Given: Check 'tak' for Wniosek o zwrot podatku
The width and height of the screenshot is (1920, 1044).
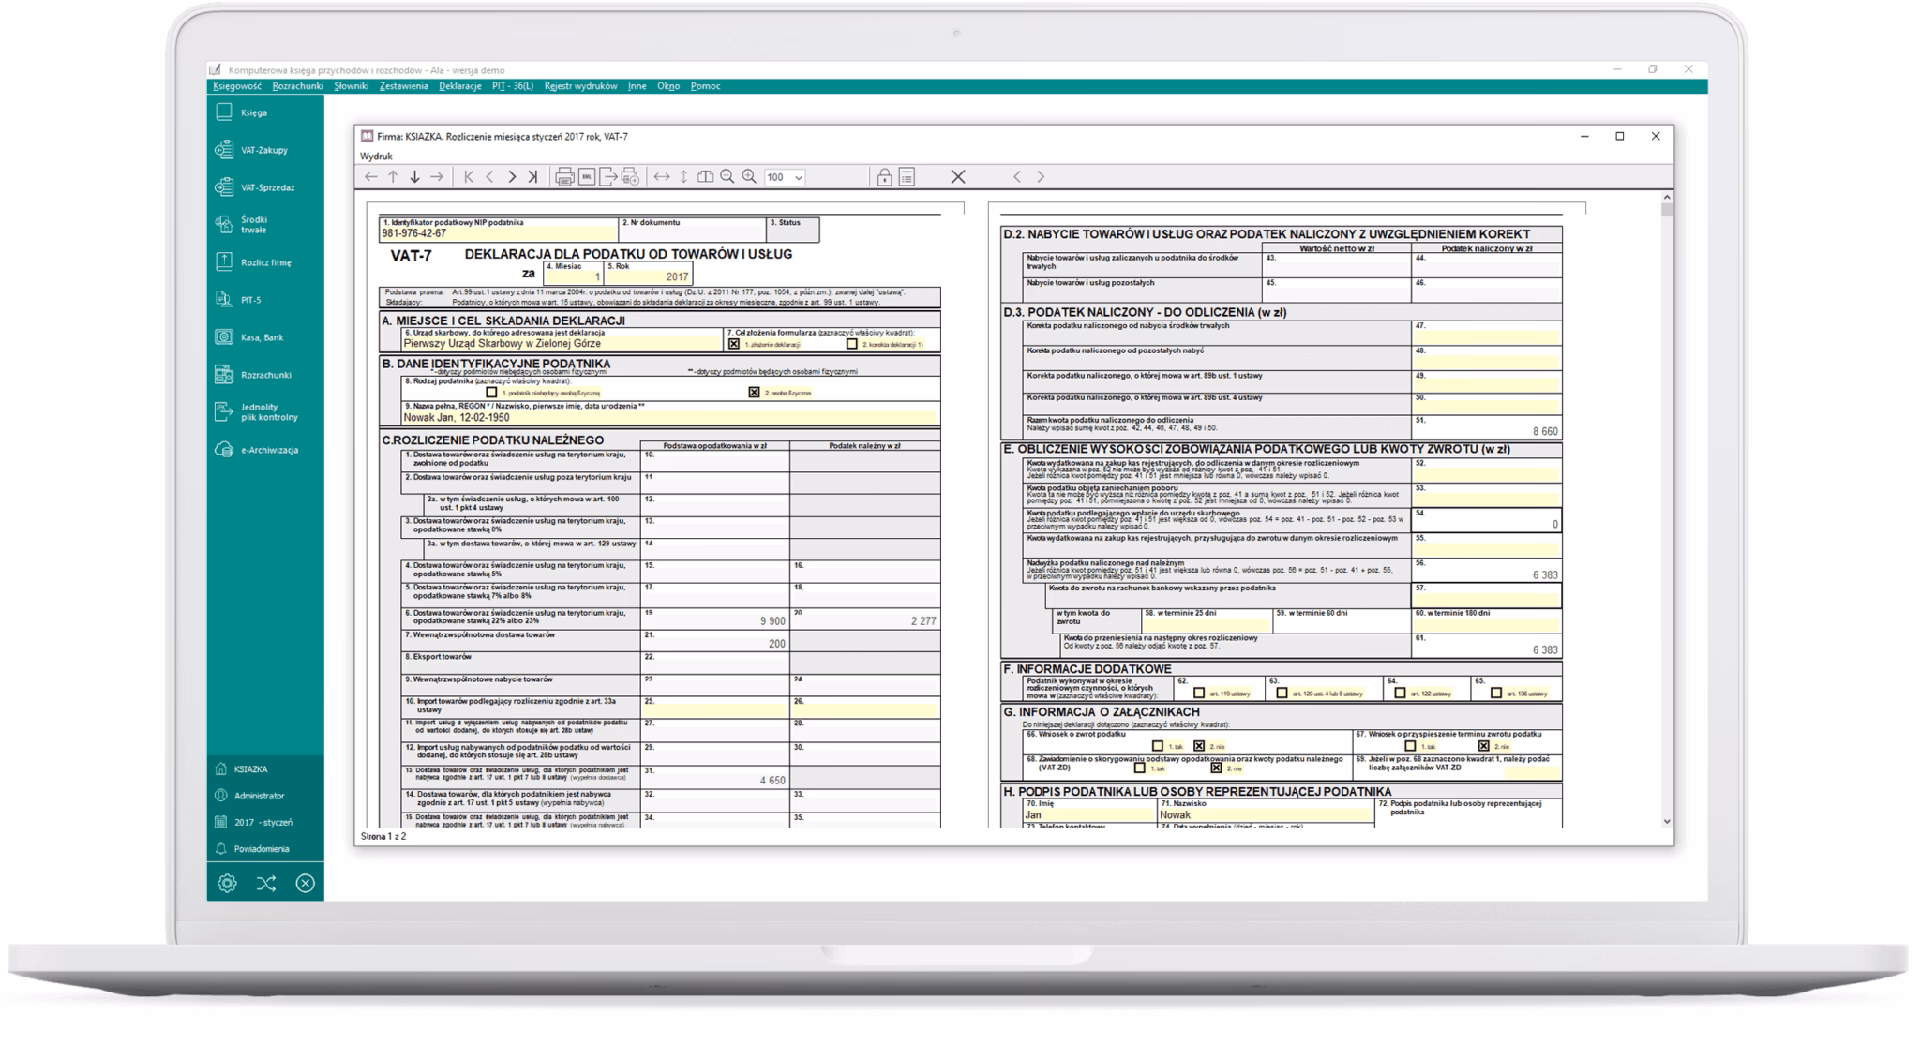Looking at the screenshot, I should [1157, 746].
